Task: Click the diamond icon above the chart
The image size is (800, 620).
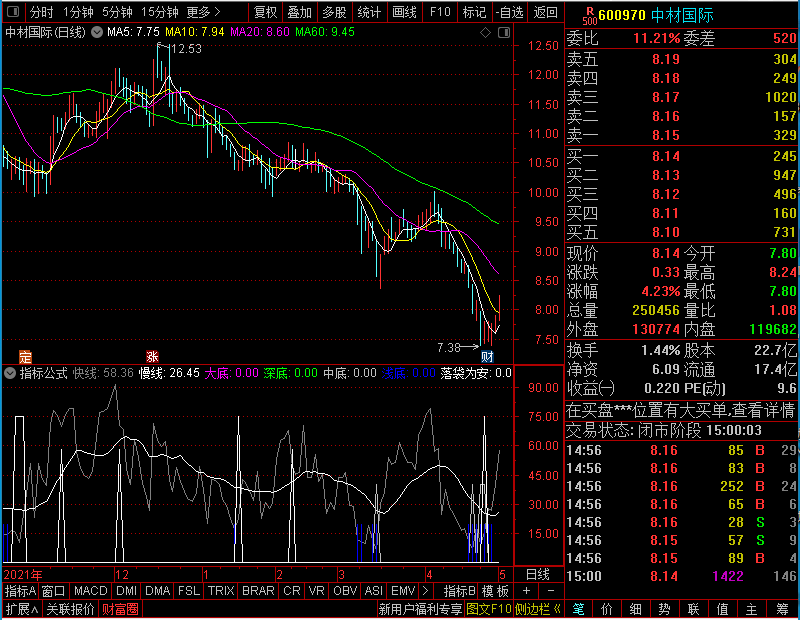Action: click(x=485, y=33)
